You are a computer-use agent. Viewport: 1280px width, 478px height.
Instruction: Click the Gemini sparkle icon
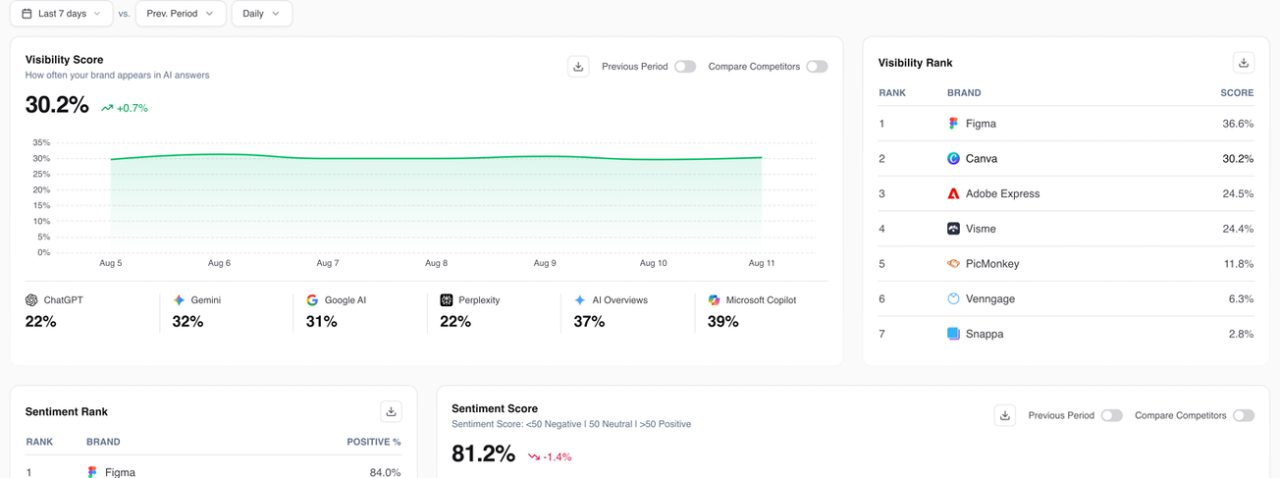(179, 300)
